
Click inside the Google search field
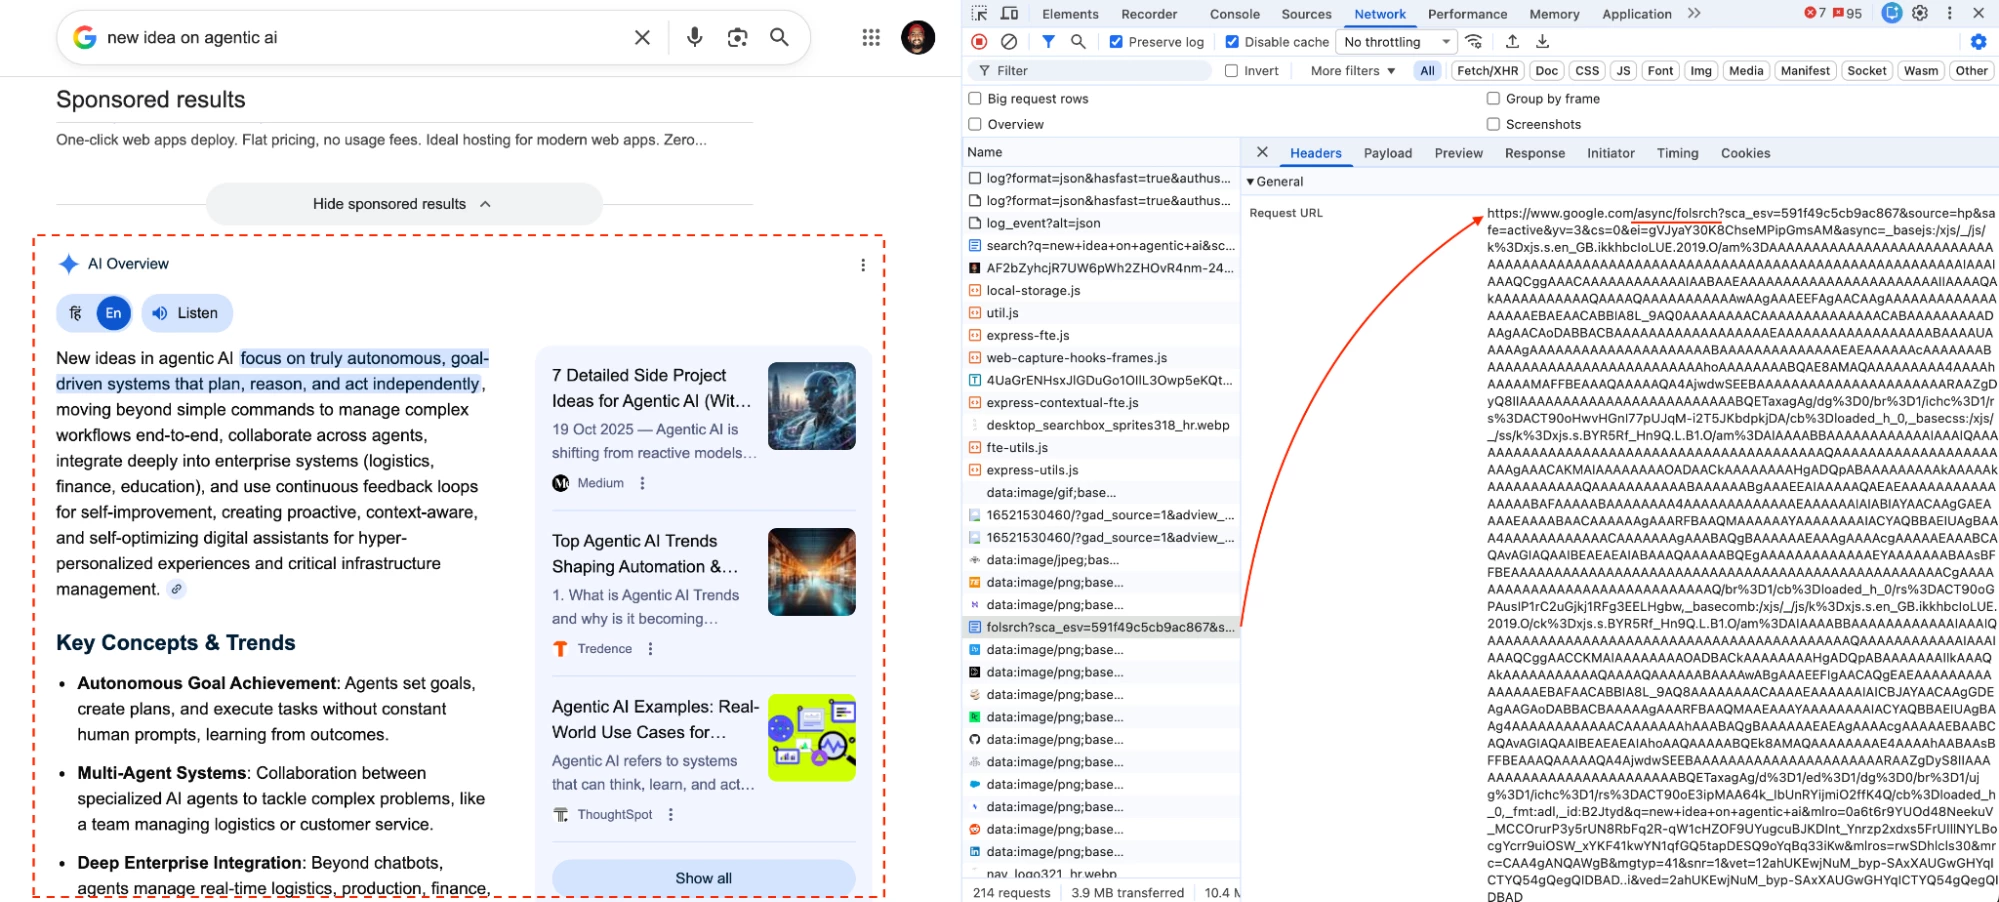[360, 38]
